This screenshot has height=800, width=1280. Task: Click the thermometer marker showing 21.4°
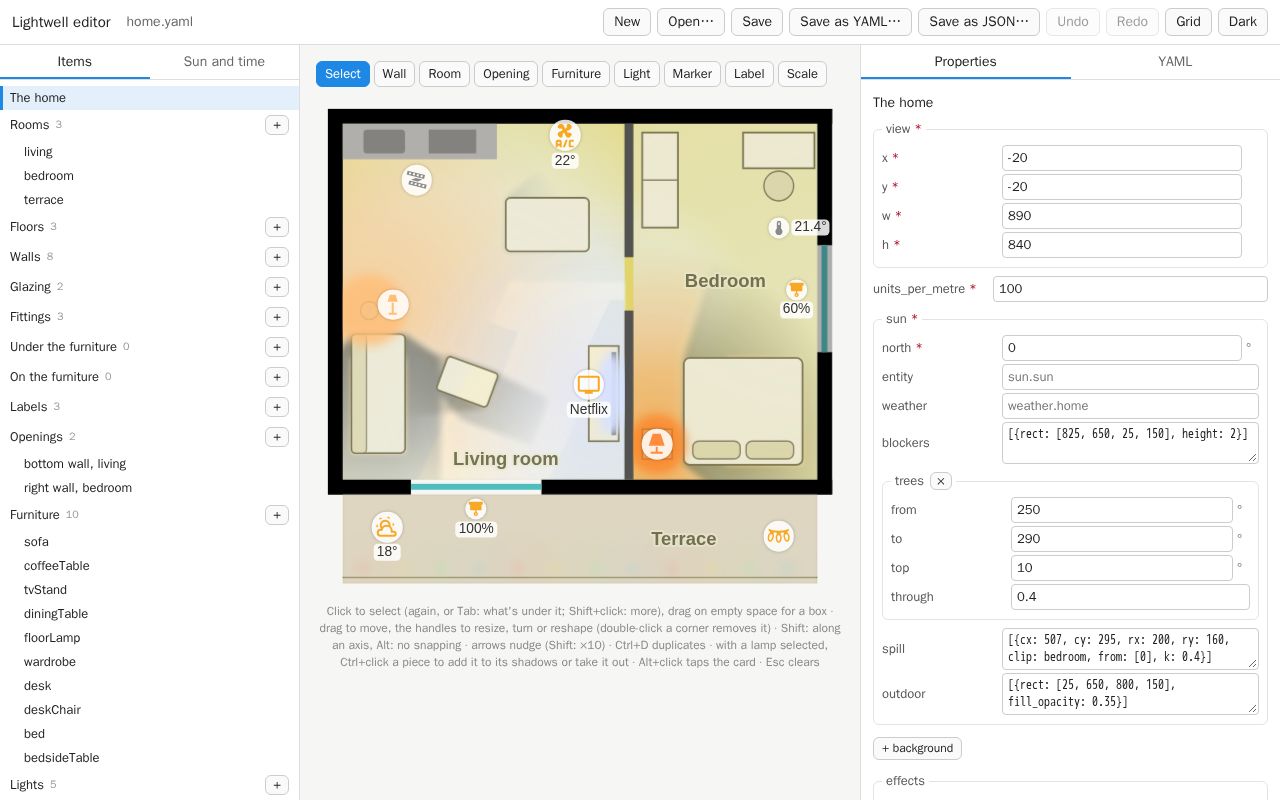779,228
